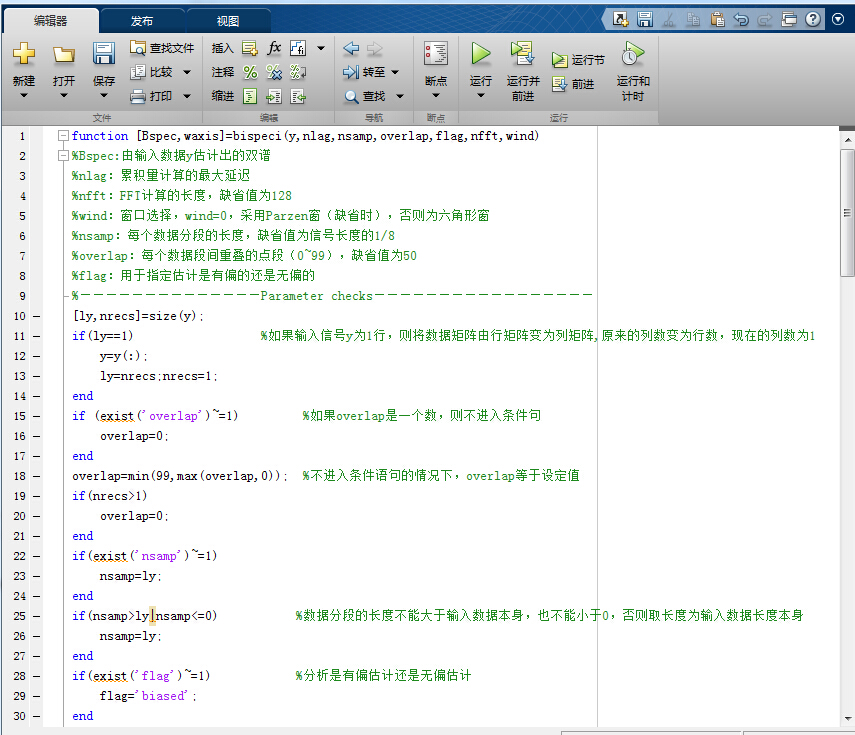Viewport: 855px width, 735px height.
Task: Open file using the folder icon
Action: (x=64, y=55)
